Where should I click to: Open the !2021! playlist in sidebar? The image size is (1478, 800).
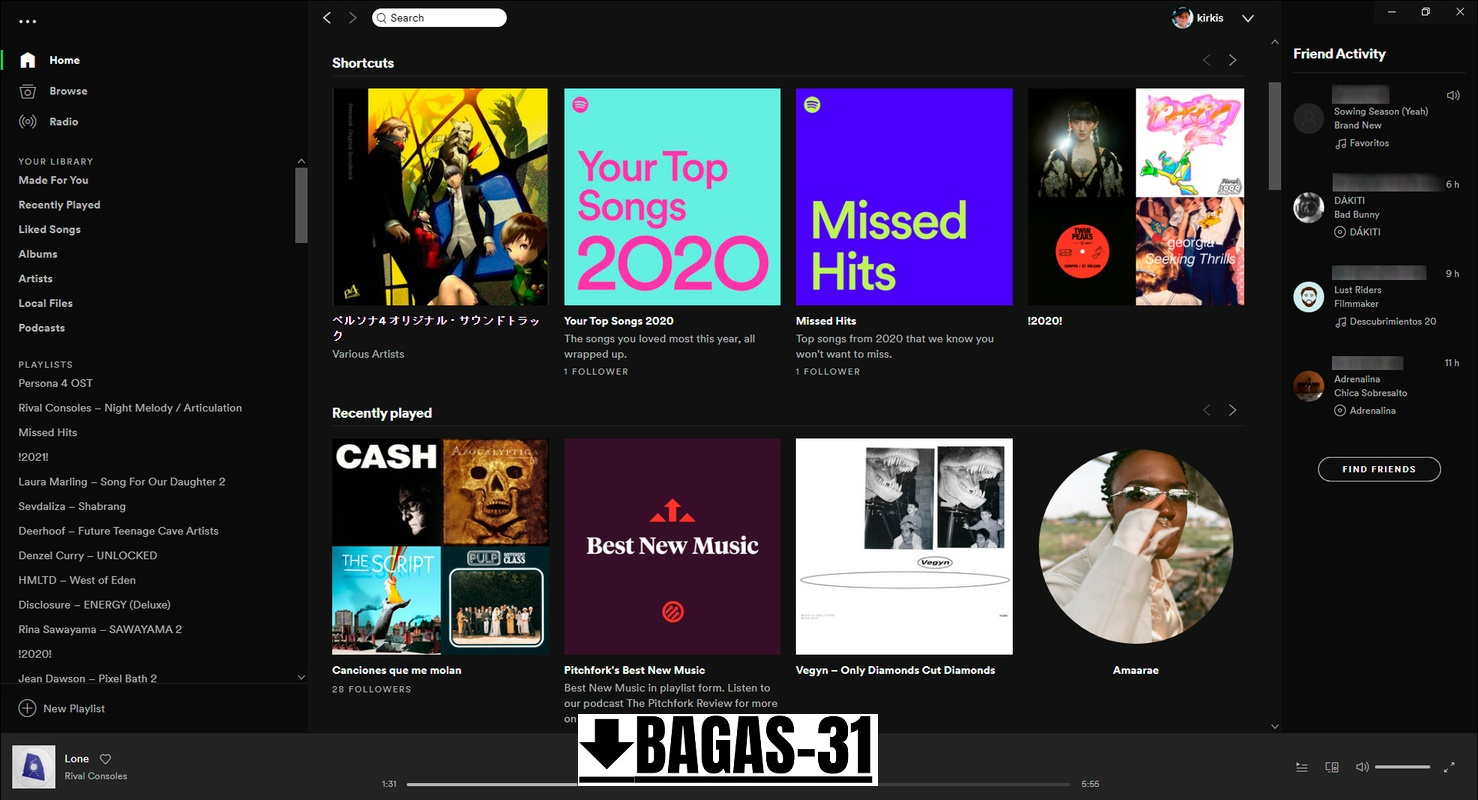[x=33, y=457]
